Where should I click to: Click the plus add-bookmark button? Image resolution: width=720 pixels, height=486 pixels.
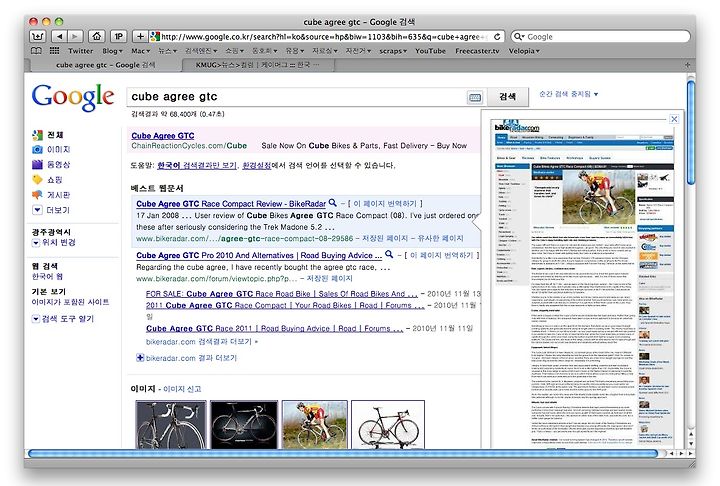point(140,36)
